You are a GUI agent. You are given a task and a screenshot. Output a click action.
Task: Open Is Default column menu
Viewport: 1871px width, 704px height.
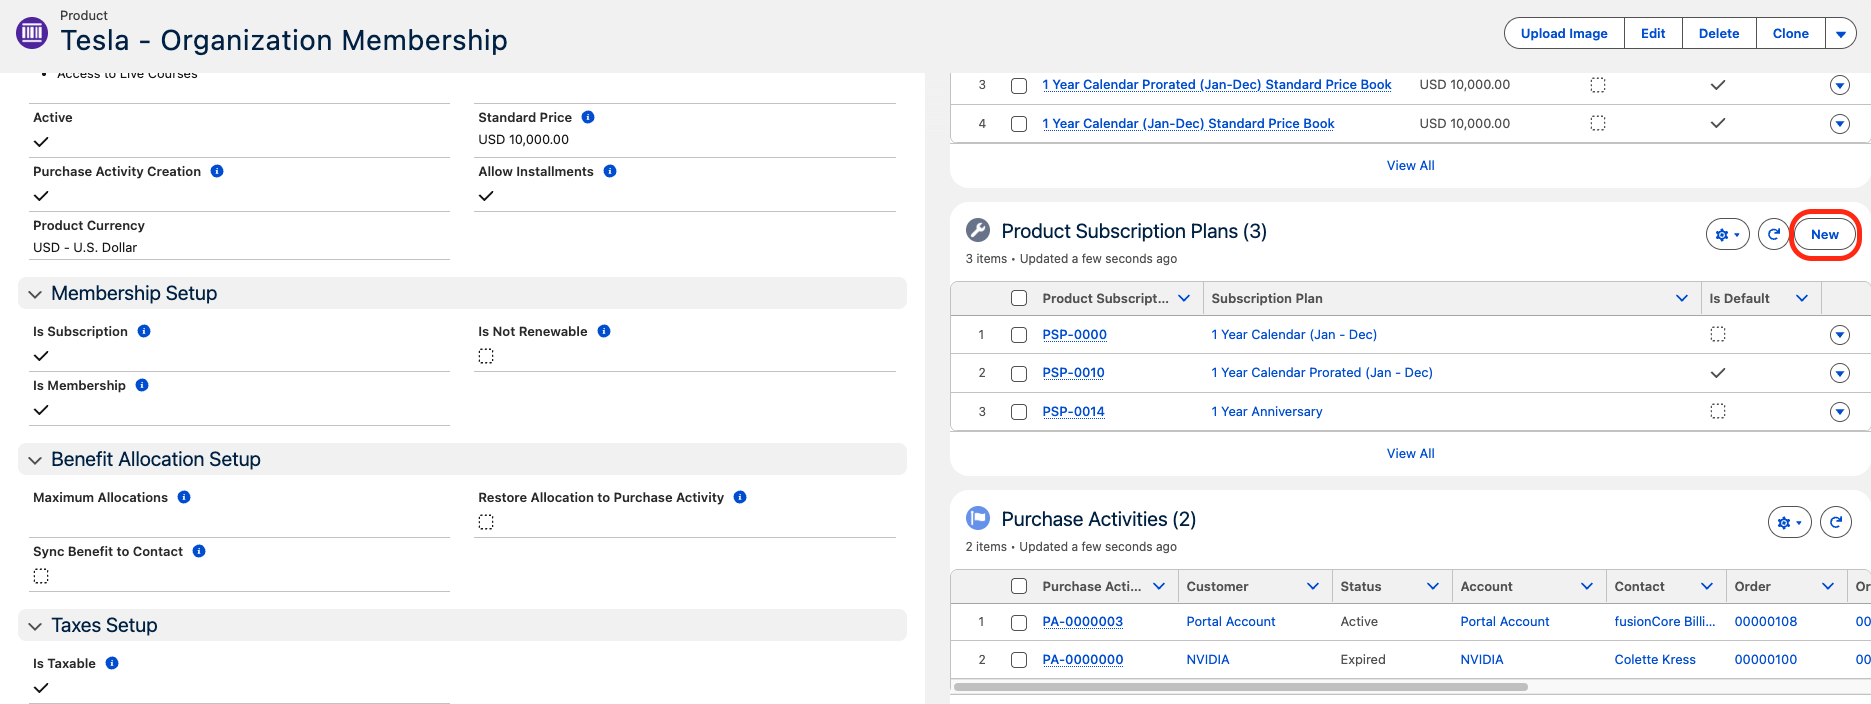1802,298
